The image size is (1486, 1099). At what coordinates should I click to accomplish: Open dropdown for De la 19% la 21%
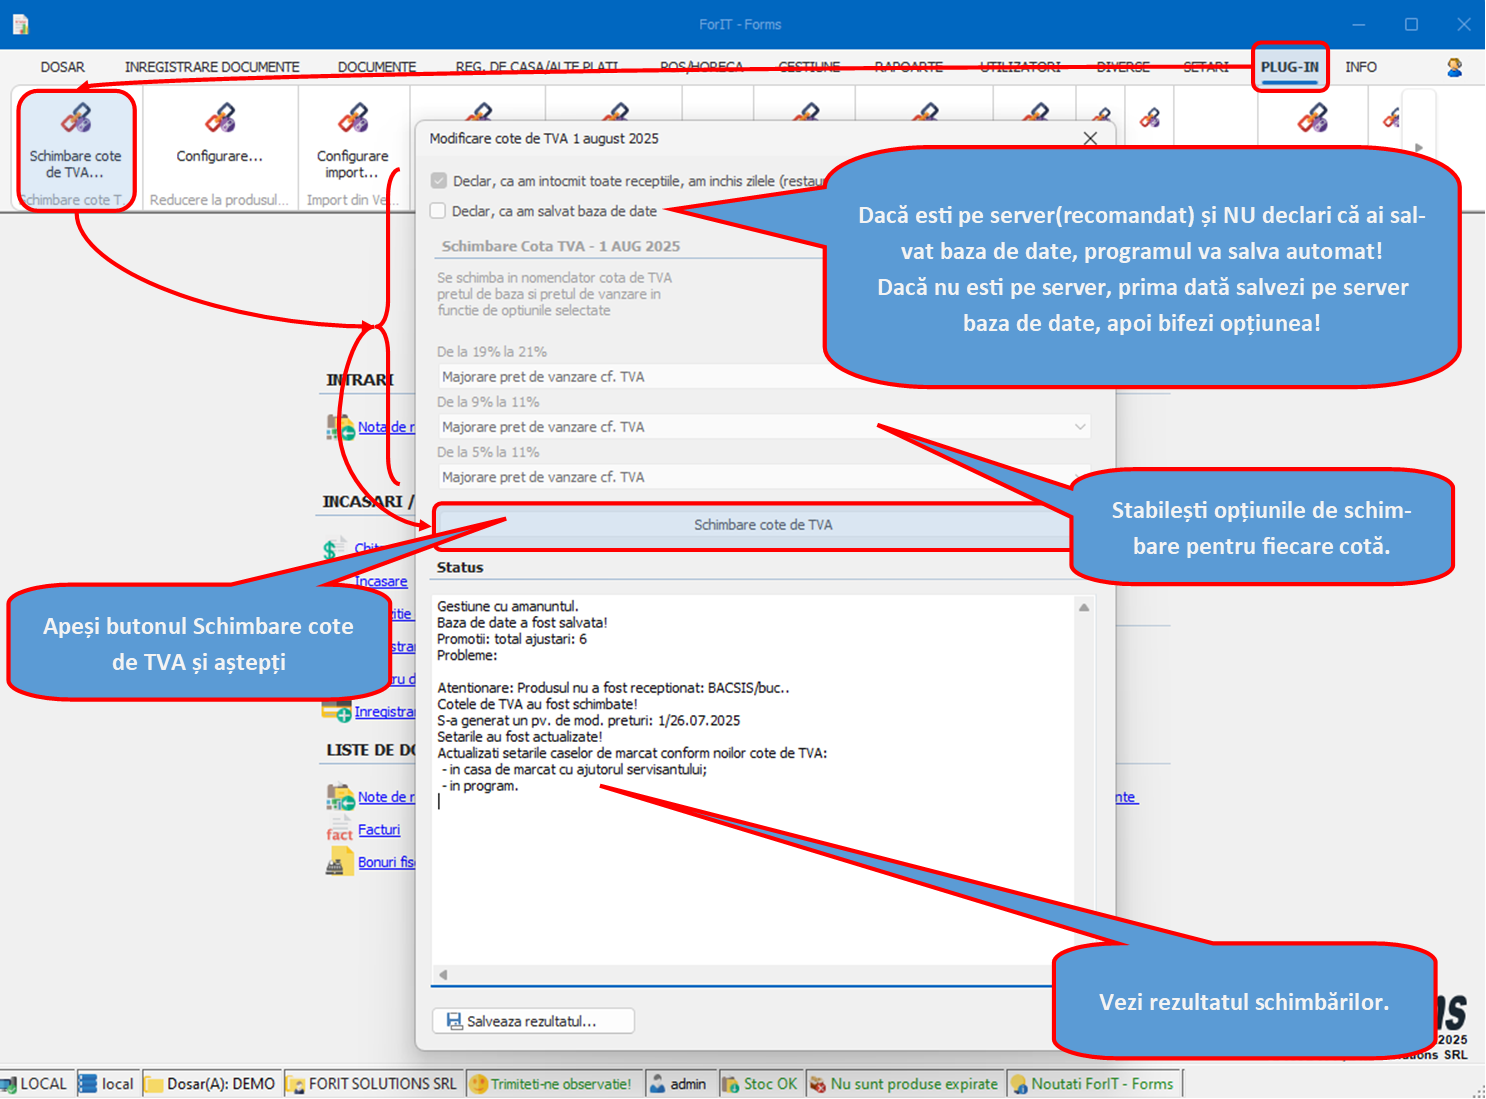click(1079, 377)
